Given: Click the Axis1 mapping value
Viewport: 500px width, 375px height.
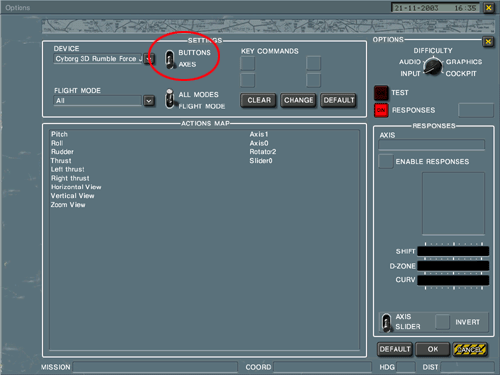Looking at the screenshot, I should [x=259, y=134].
